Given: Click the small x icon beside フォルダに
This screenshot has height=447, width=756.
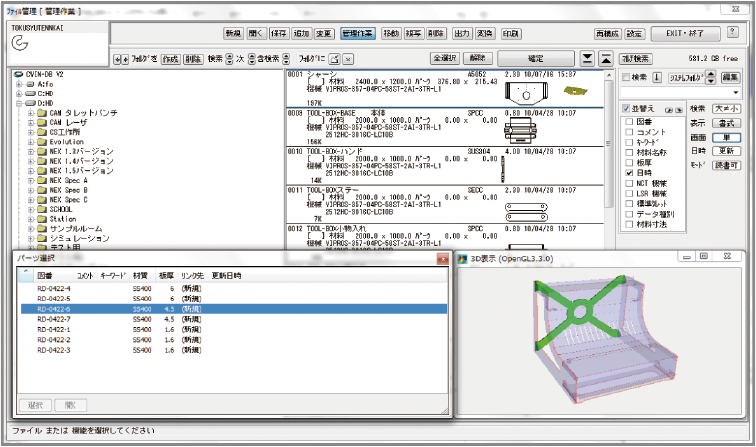Looking at the screenshot, I should pyautogui.click(x=349, y=59).
